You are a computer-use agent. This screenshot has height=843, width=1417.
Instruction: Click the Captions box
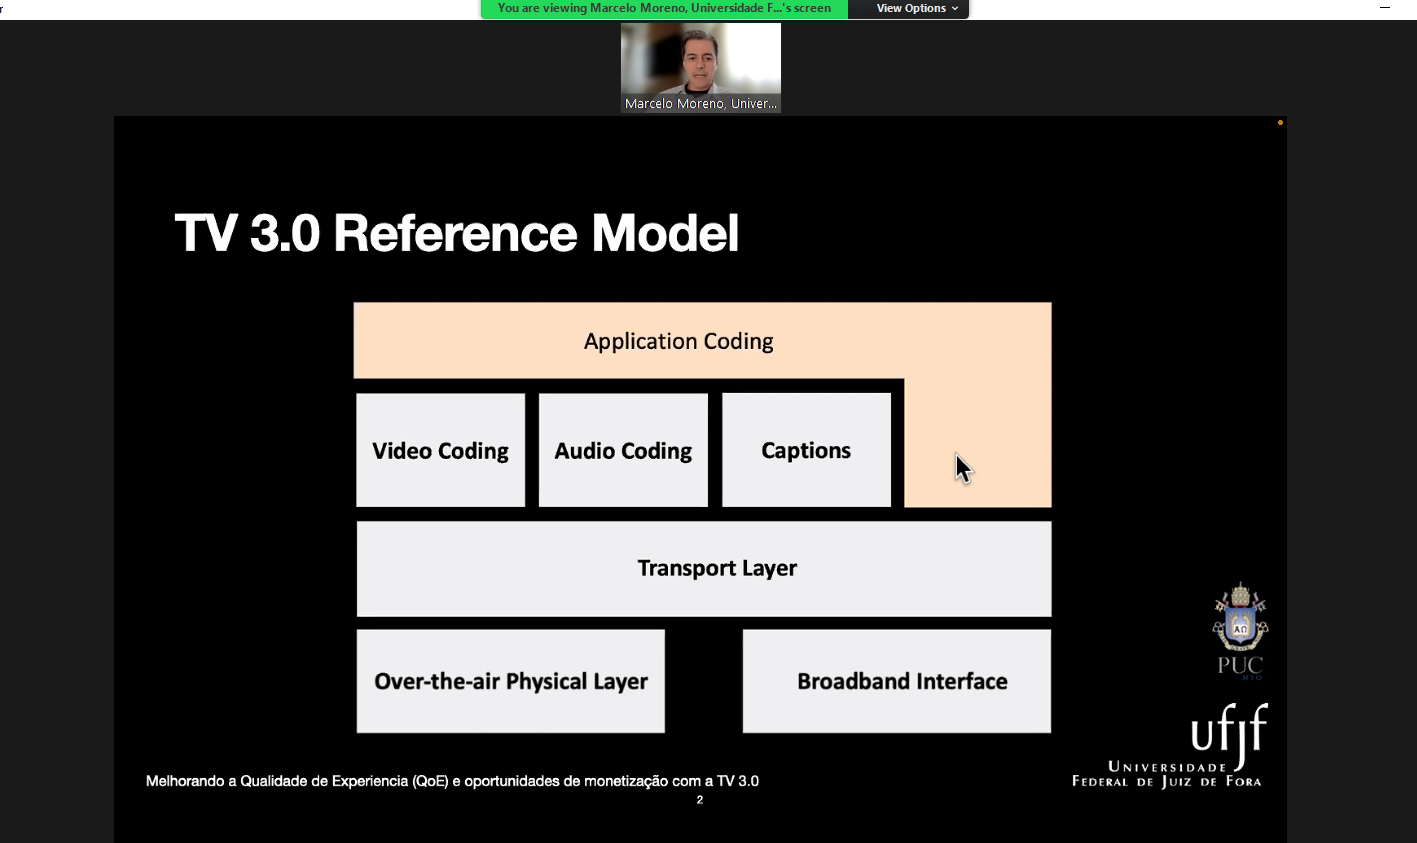point(806,450)
